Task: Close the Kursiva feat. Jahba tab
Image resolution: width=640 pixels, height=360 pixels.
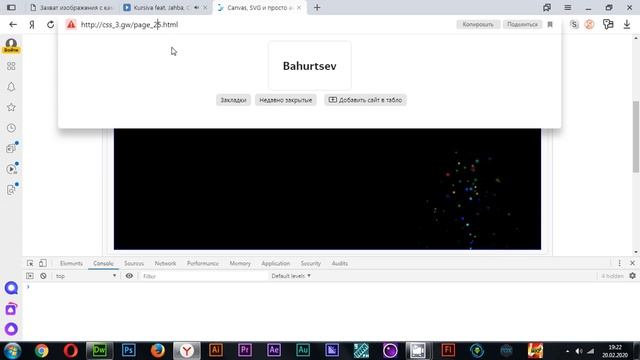Action: click(x=205, y=7)
